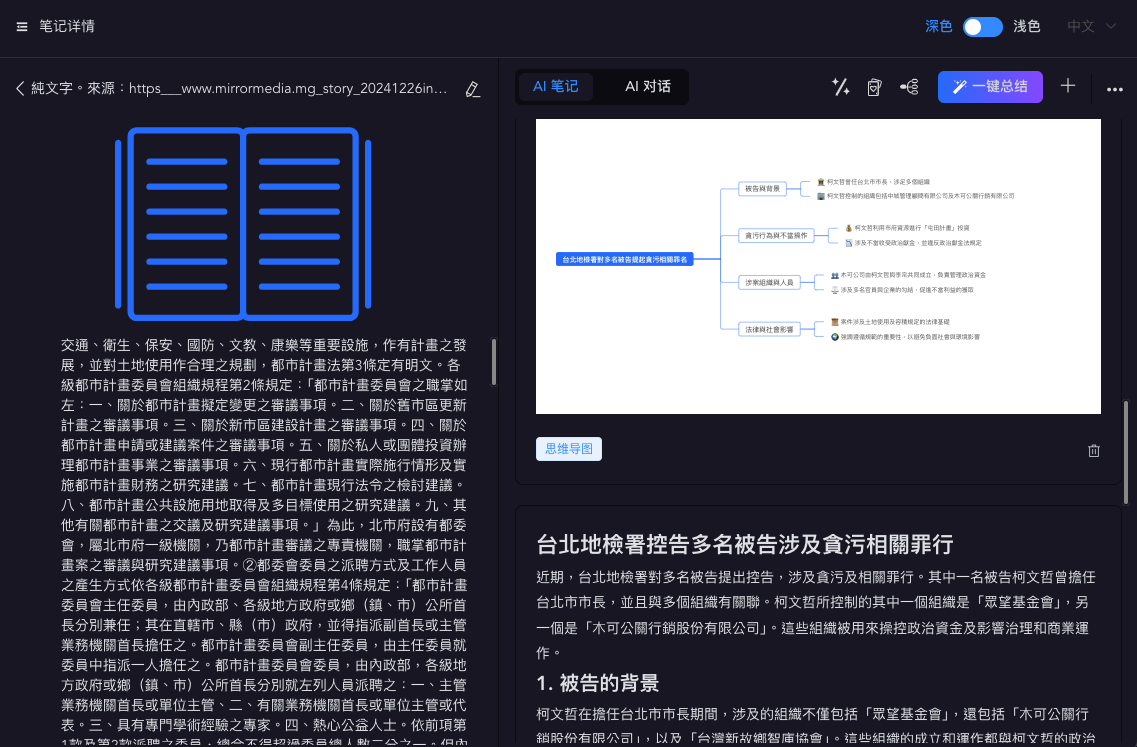Open the clipboard notes icon in toolbar
1137x747 pixels.
(875, 87)
